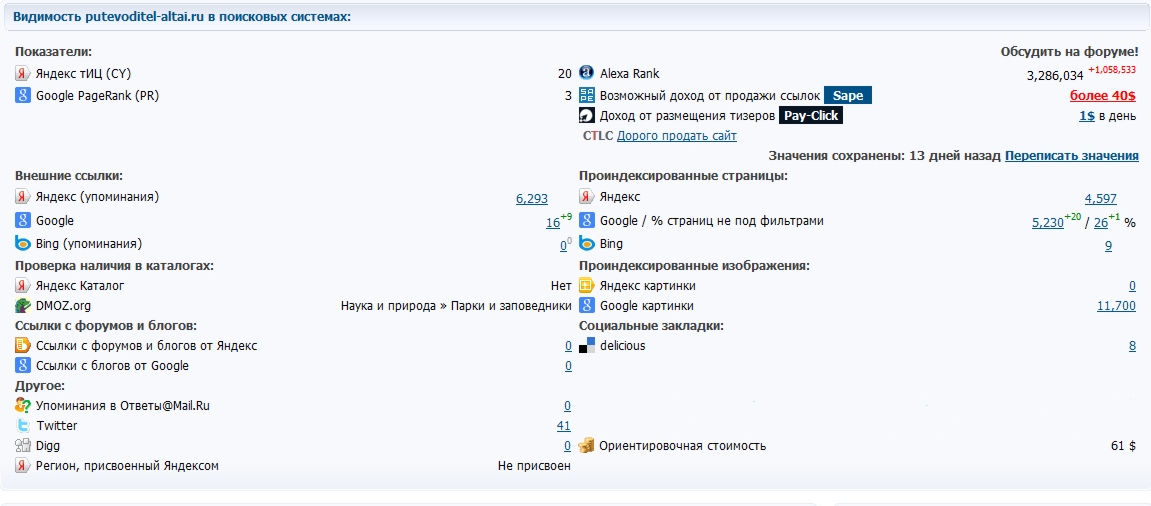Open Yandex mentions count 6,293
This screenshot has width=1151, height=506.
(531, 199)
